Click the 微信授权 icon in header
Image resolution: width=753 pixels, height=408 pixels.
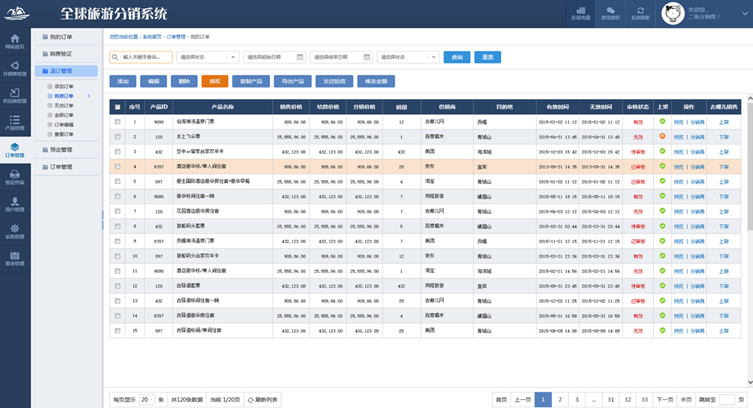click(x=610, y=14)
